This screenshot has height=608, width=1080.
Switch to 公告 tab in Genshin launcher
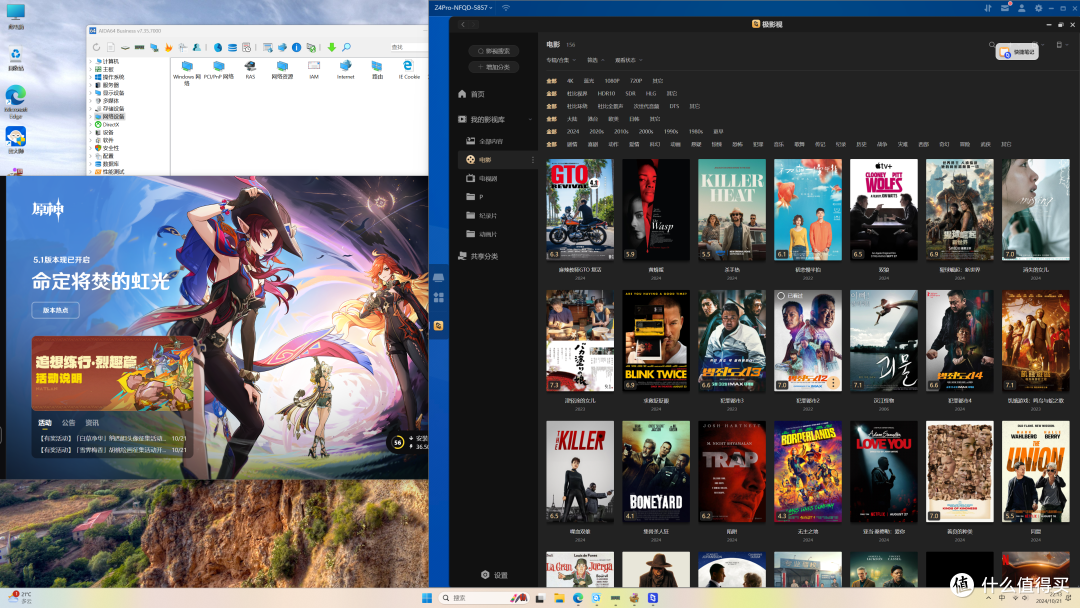click(x=68, y=423)
